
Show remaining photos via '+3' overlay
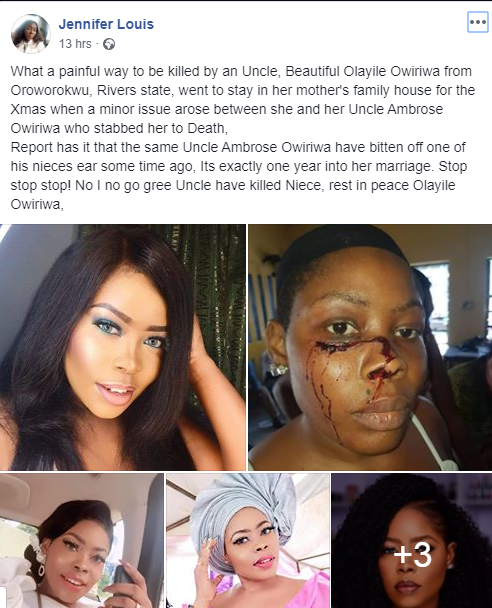[412, 554]
